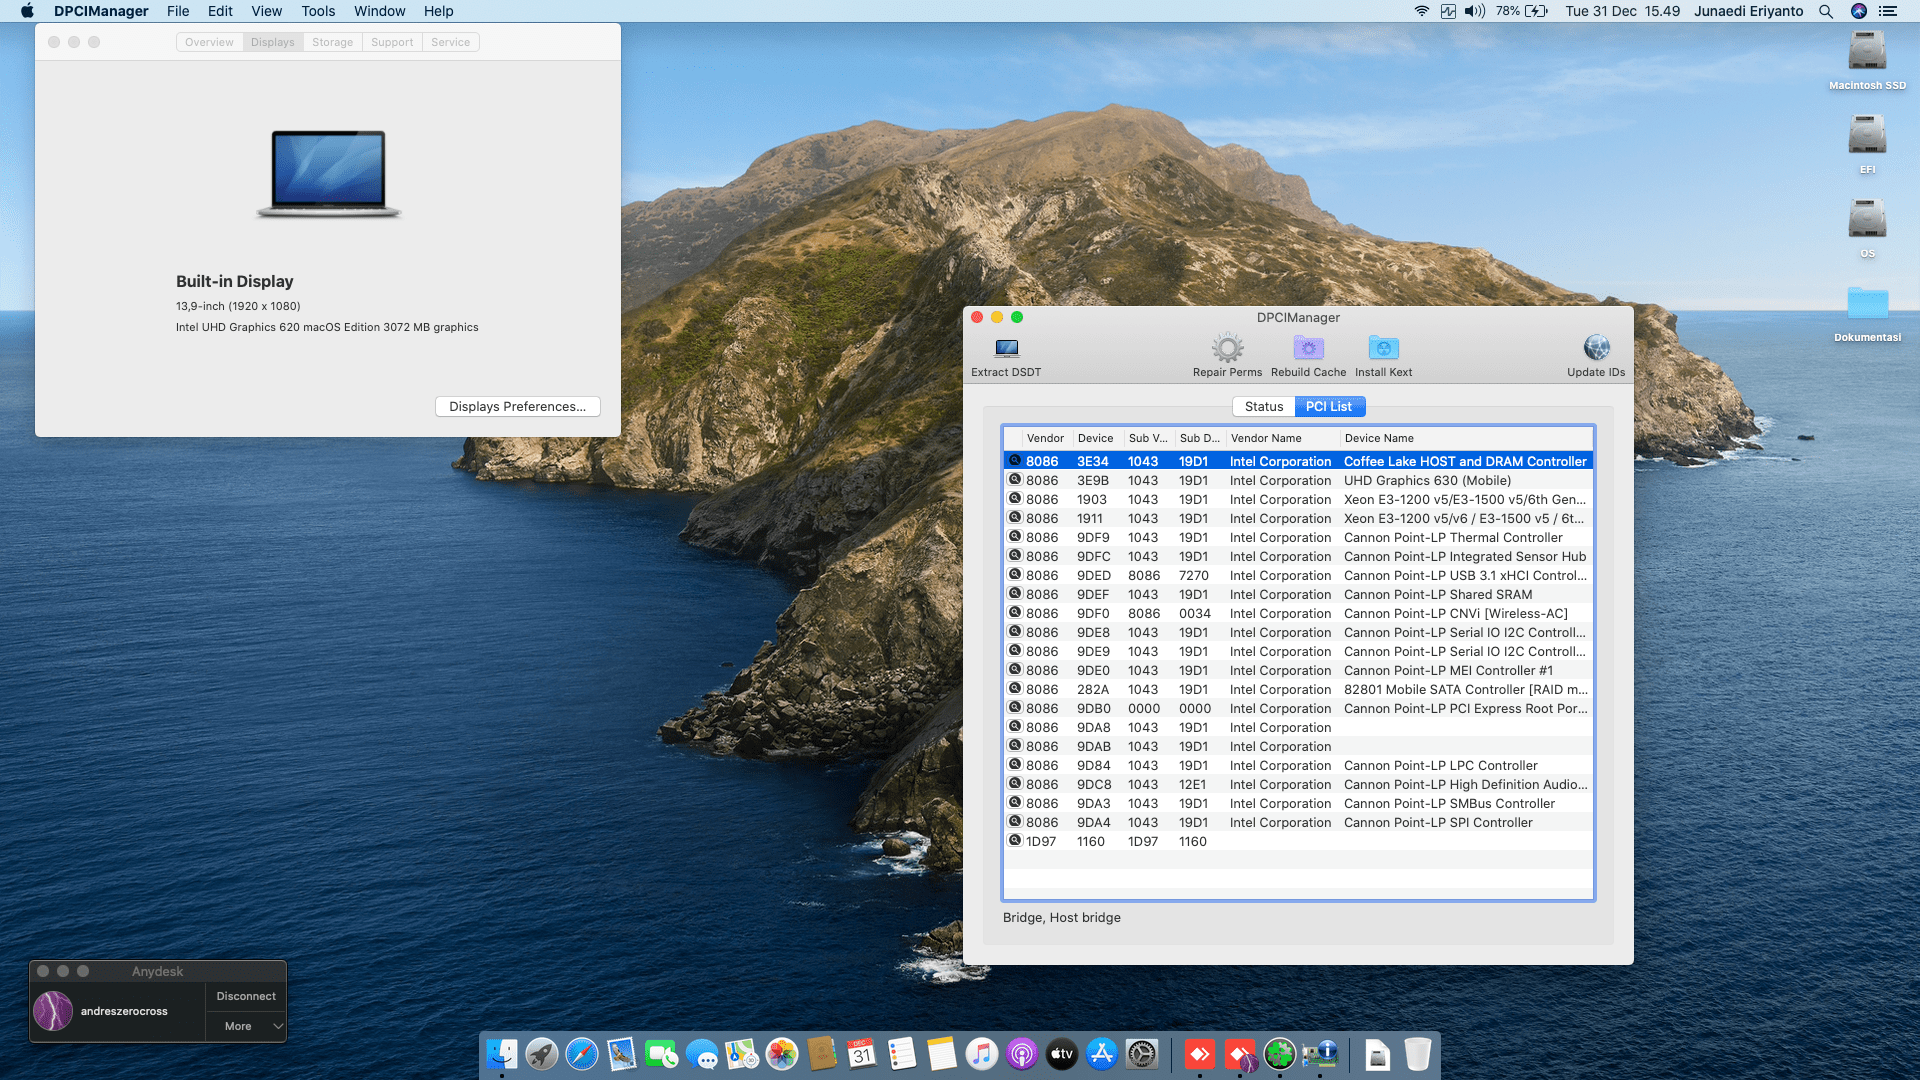Select the PCI List tab
Image resolution: width=1920 pixels, height=1080 pixels.
pos(1329,406)
